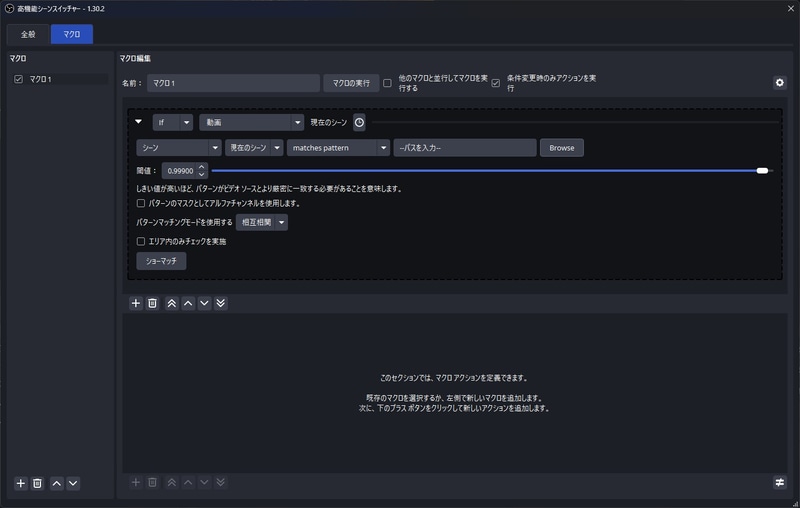The height and width of the screenshot is (508, 800).
Task: Toggle the マクロ1 enabled checkbox
Action: point(19,79)
